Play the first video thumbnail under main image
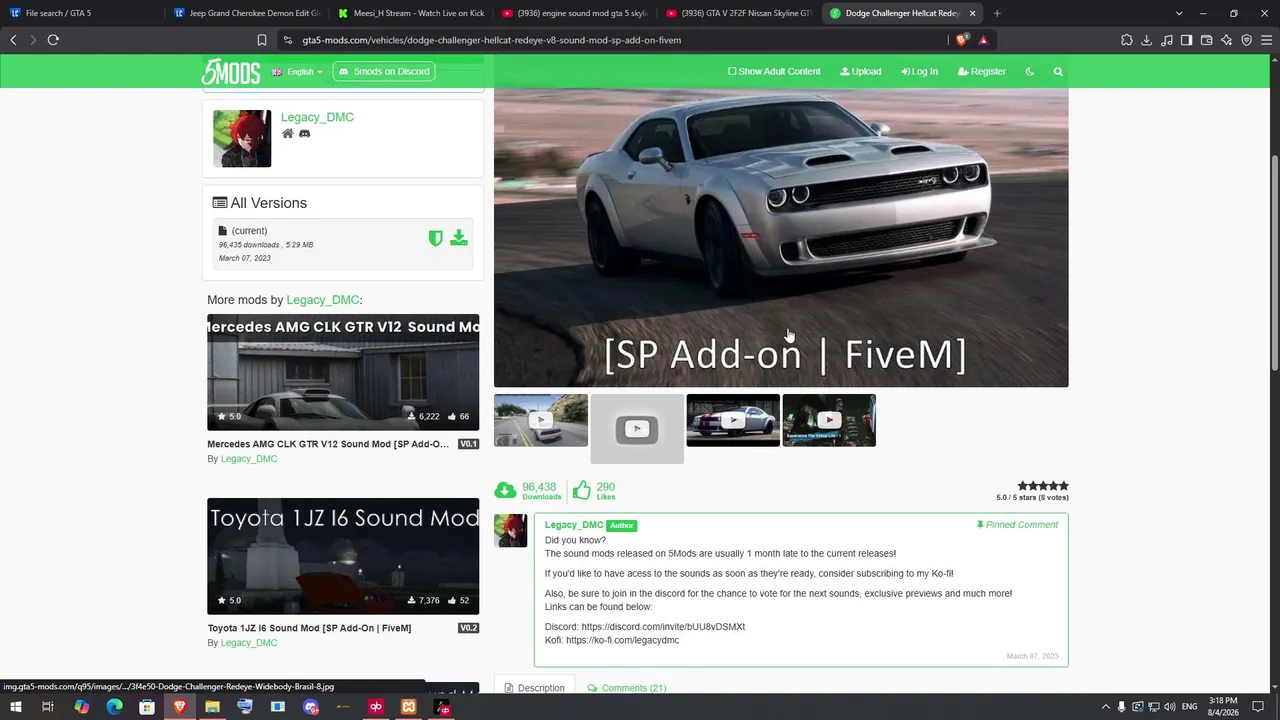The height and width of the screenshot is (720, 1280). [541, 420]
